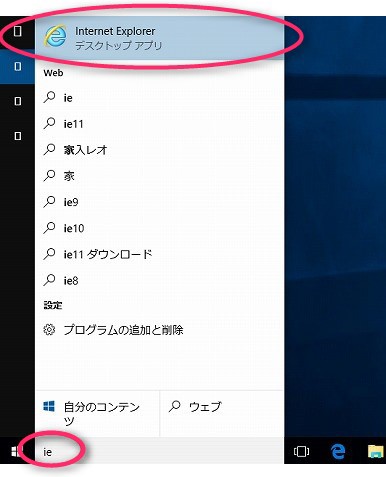
Task: Click the Windows logo in 自分のコンテンツ tab
Action: (x=49, y=406)
